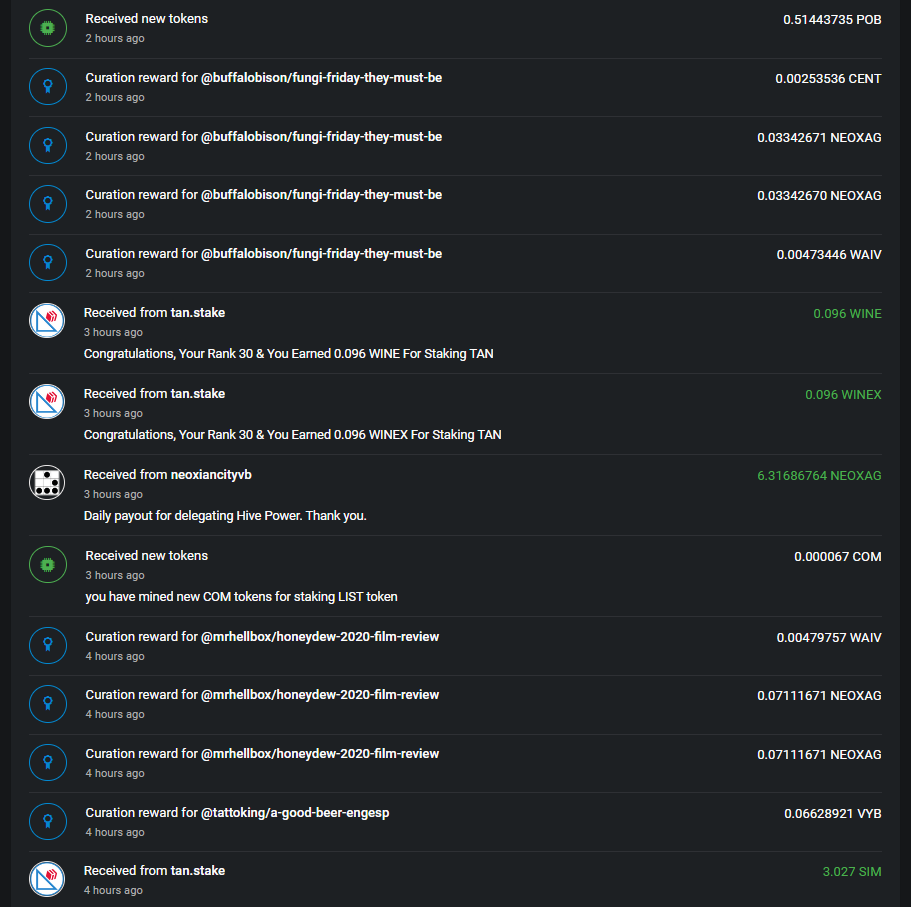Open tan.stake avatar on the 3.027 SIM row
Image resolution: width=911 pixels, height=907 pixels.
(47, 879)
